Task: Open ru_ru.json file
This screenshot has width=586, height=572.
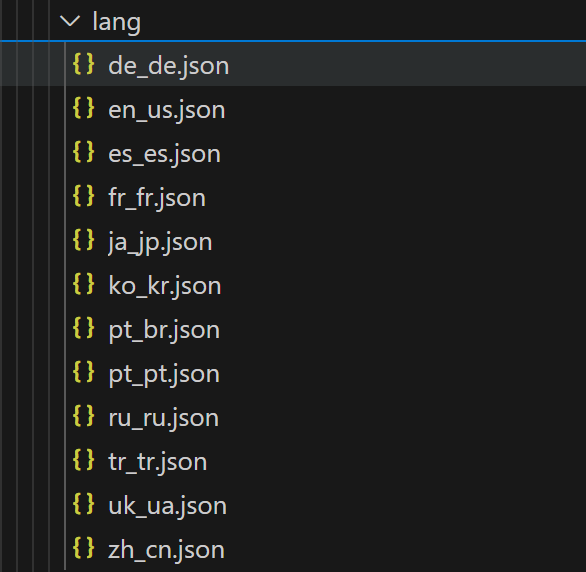Action: 164,418
